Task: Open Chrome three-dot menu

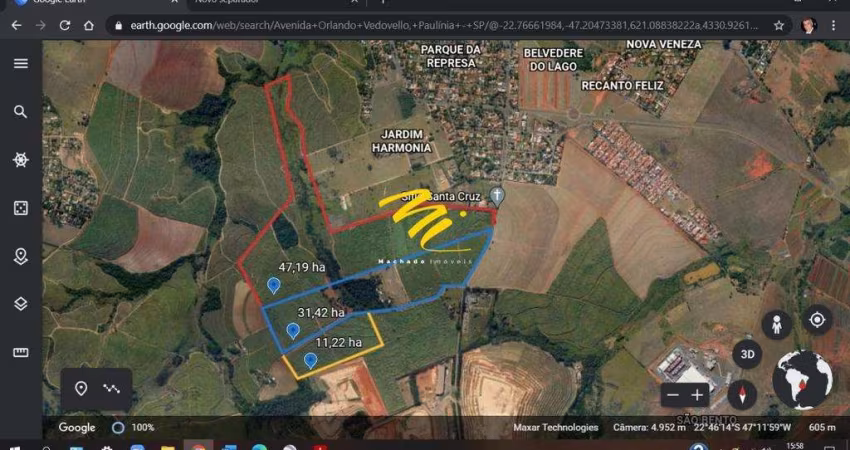Action: coord(834,25)
